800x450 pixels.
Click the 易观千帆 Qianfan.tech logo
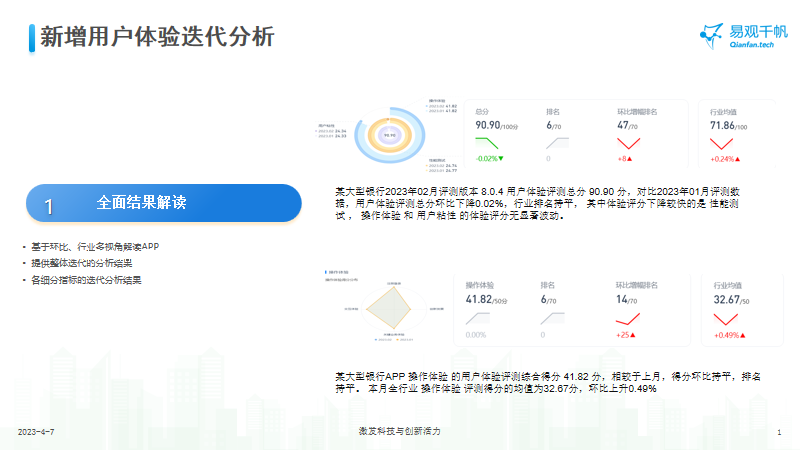point(744,36)
